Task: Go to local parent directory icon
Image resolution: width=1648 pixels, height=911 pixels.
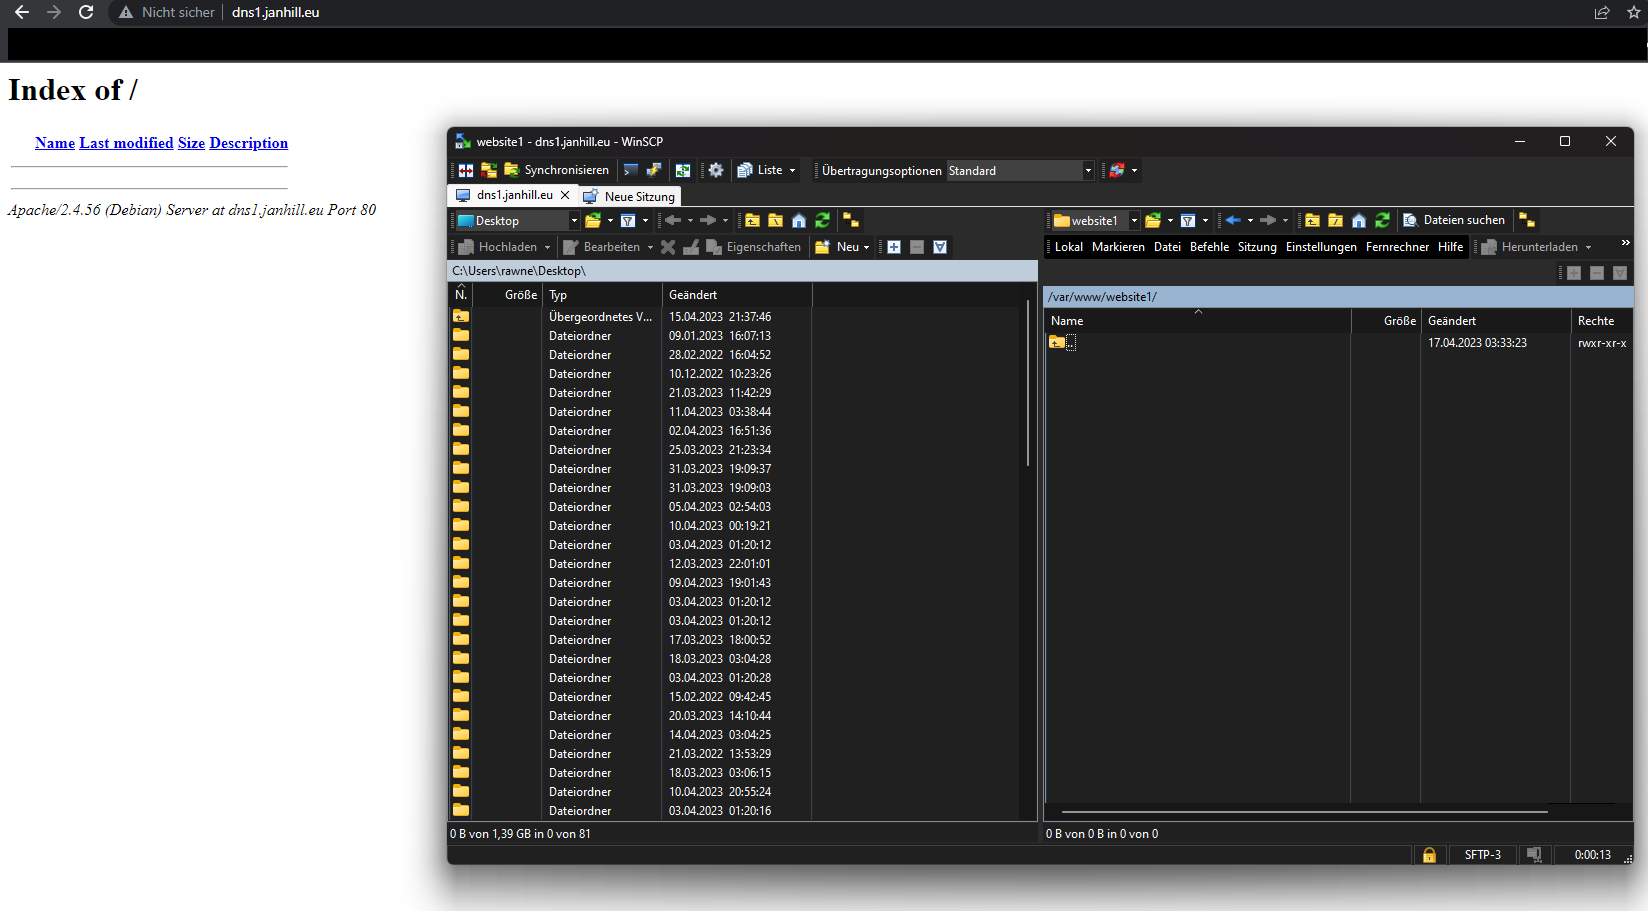Action: point(752,220)
